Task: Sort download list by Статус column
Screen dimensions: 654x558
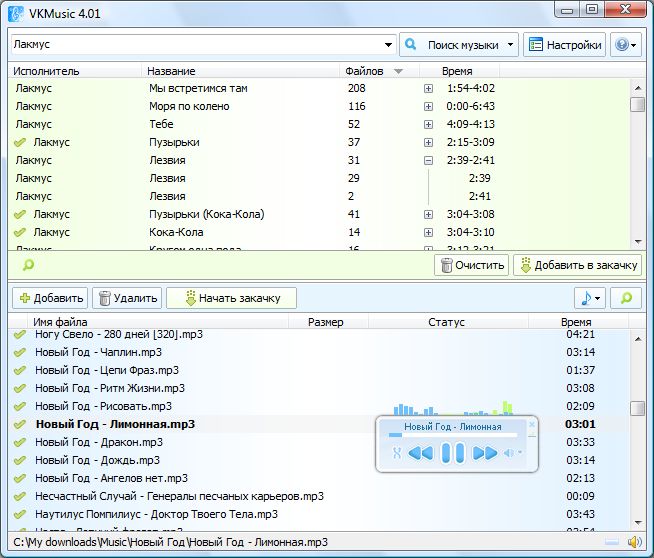Action: pos(446,322)
